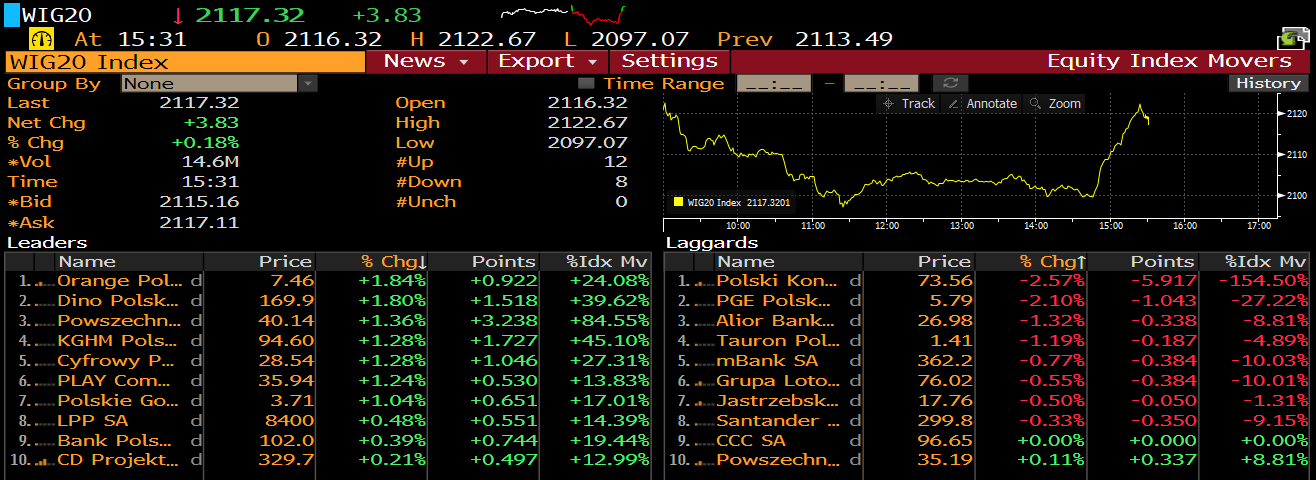This screenshot has width=1316, height=480.
Task: Select PGE Polsk... in Laggards list
Action: coord(775,302)
